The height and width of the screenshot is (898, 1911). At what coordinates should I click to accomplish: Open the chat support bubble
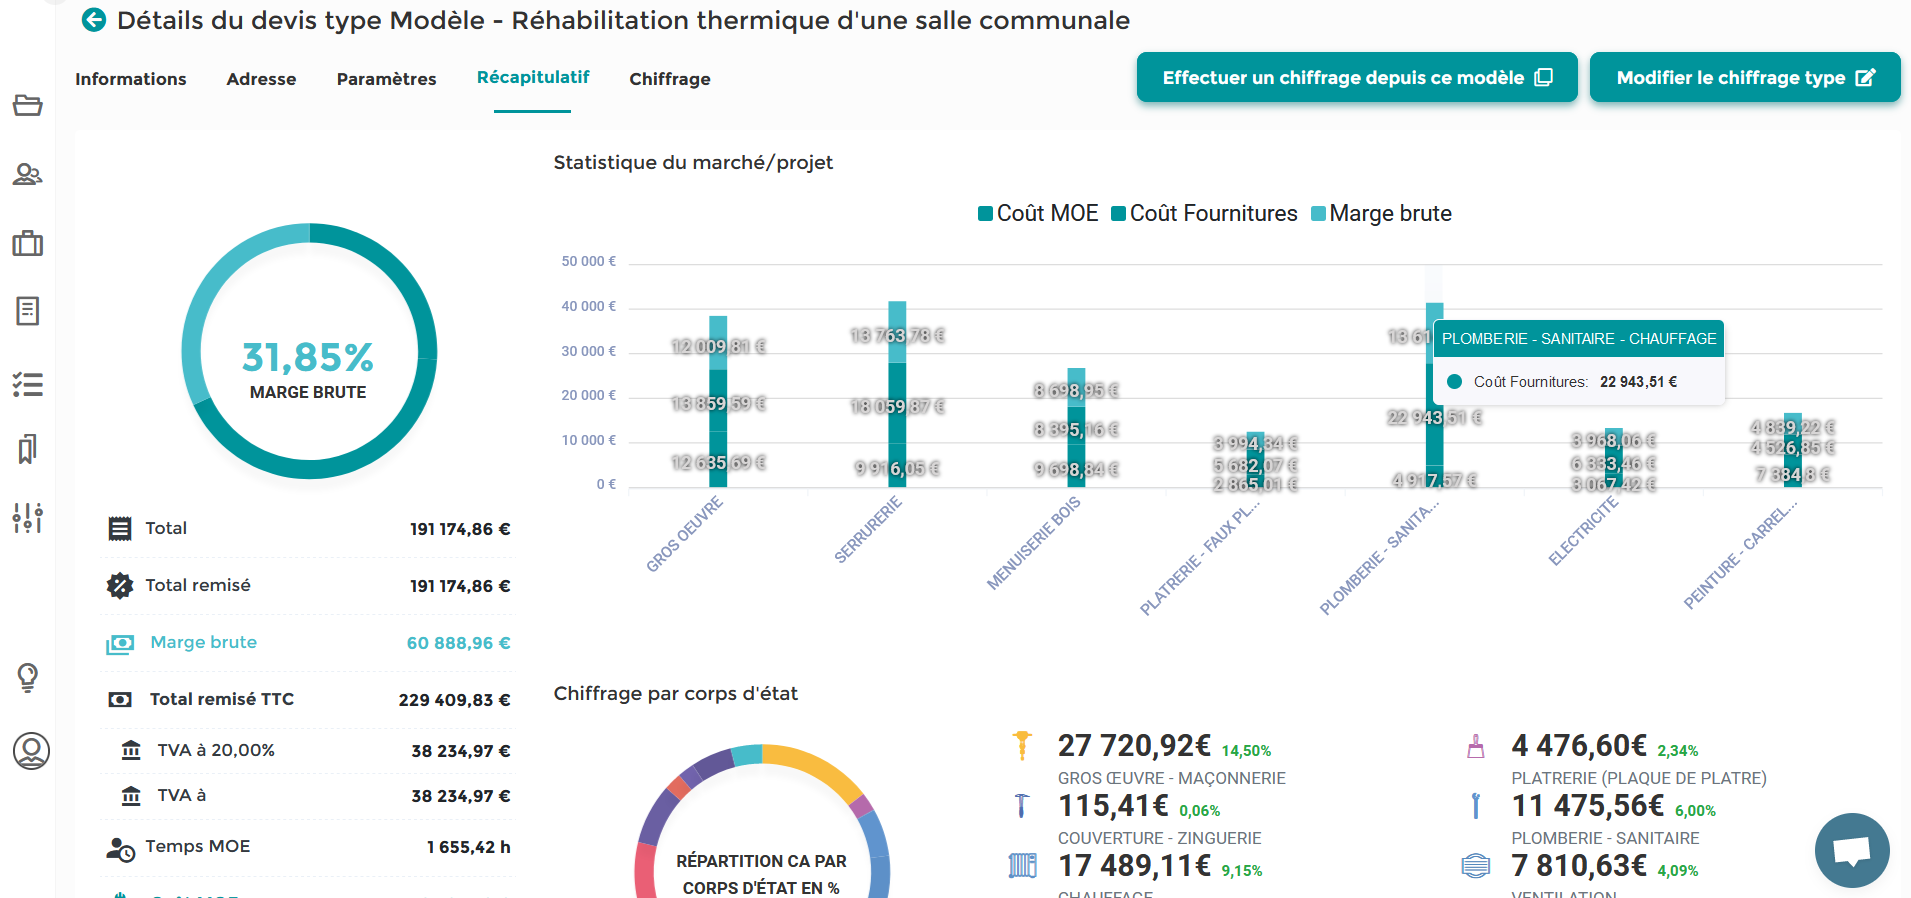1851,850
